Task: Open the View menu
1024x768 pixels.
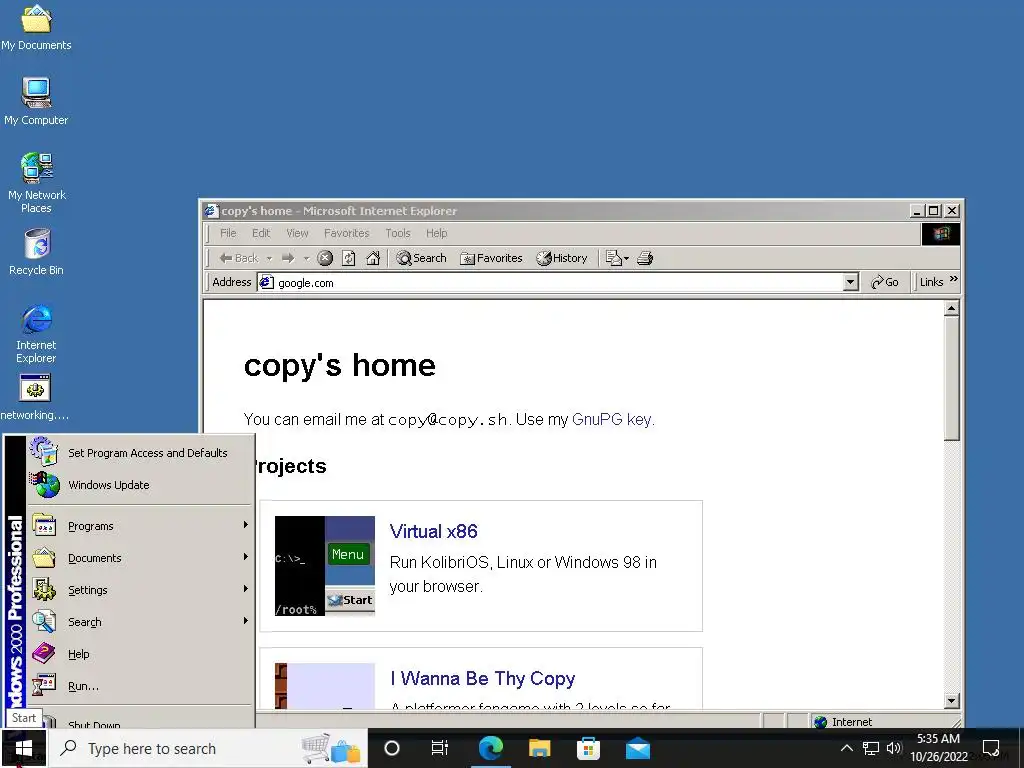Action: (x=297, y=233)
